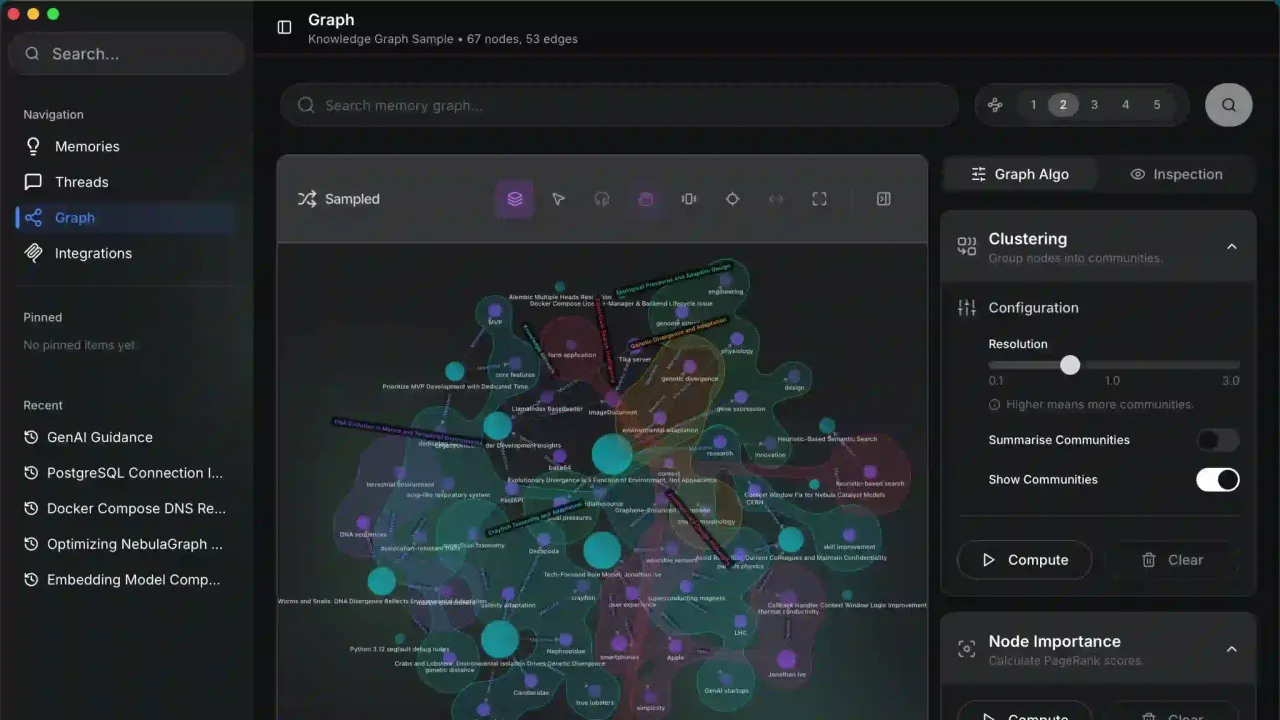1280x720 pixels.
Task: Click the 'Heuristic-based search' node label
Action: pos(869,484)
